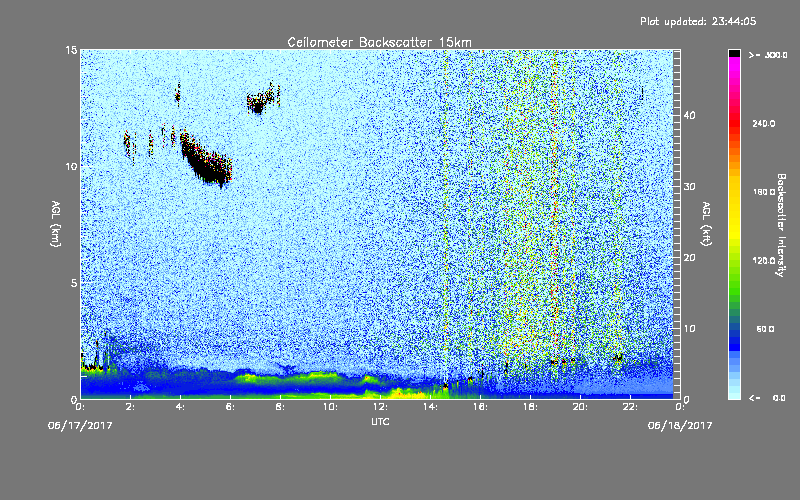This screenshot has height=500, width=800.
Task: Click the 60.0 colorbar value
Action: (x=765, y=329)
